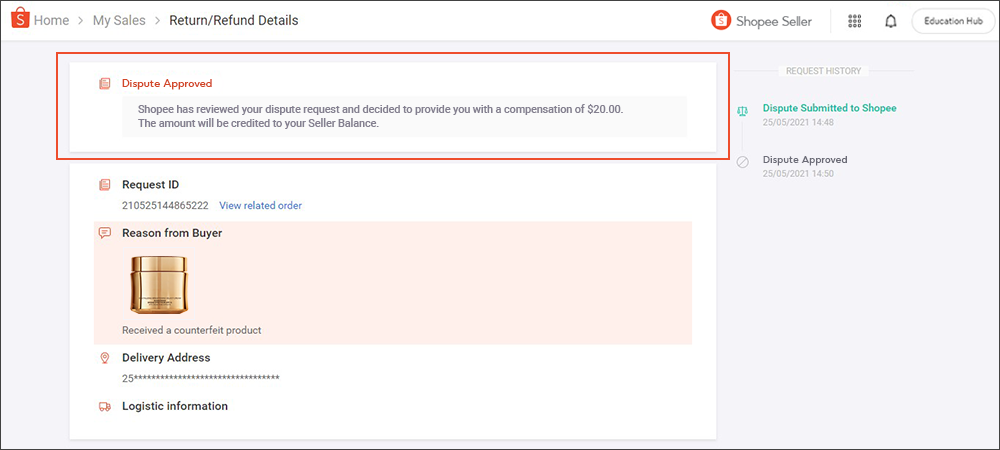Click the Request ID list icon
Screen dimensions: 1000x450
(104, 185)
